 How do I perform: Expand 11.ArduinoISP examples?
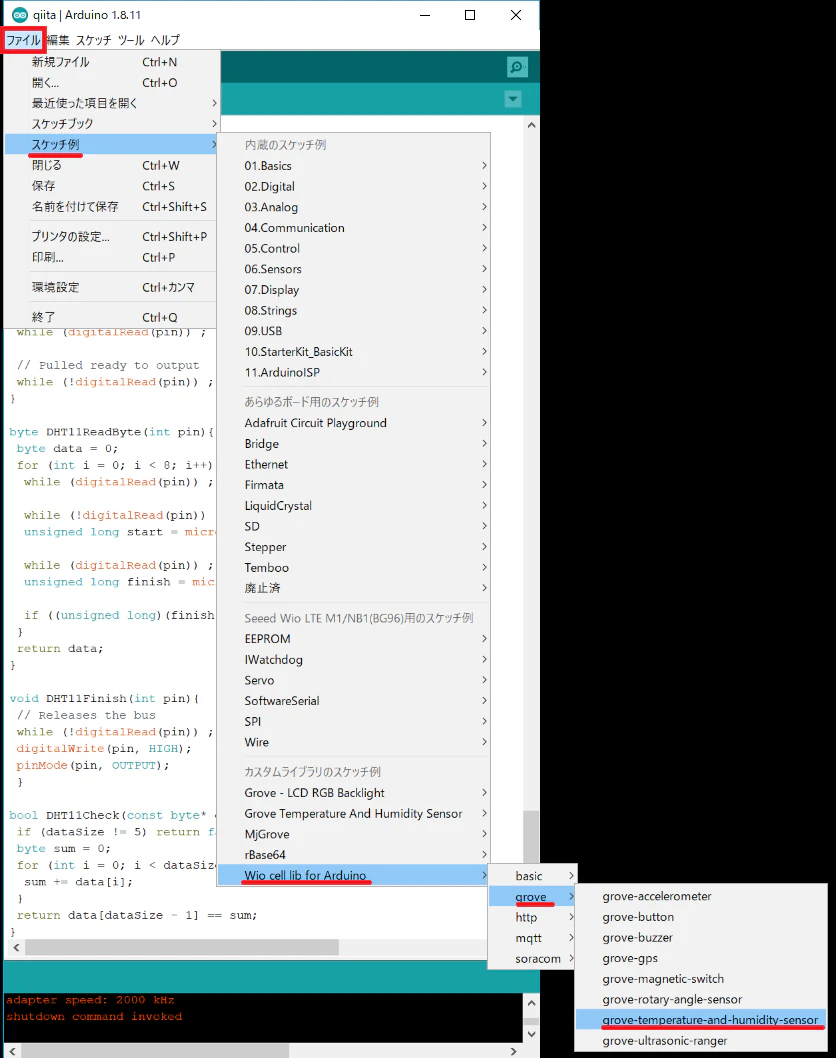(x=354, y=372)
